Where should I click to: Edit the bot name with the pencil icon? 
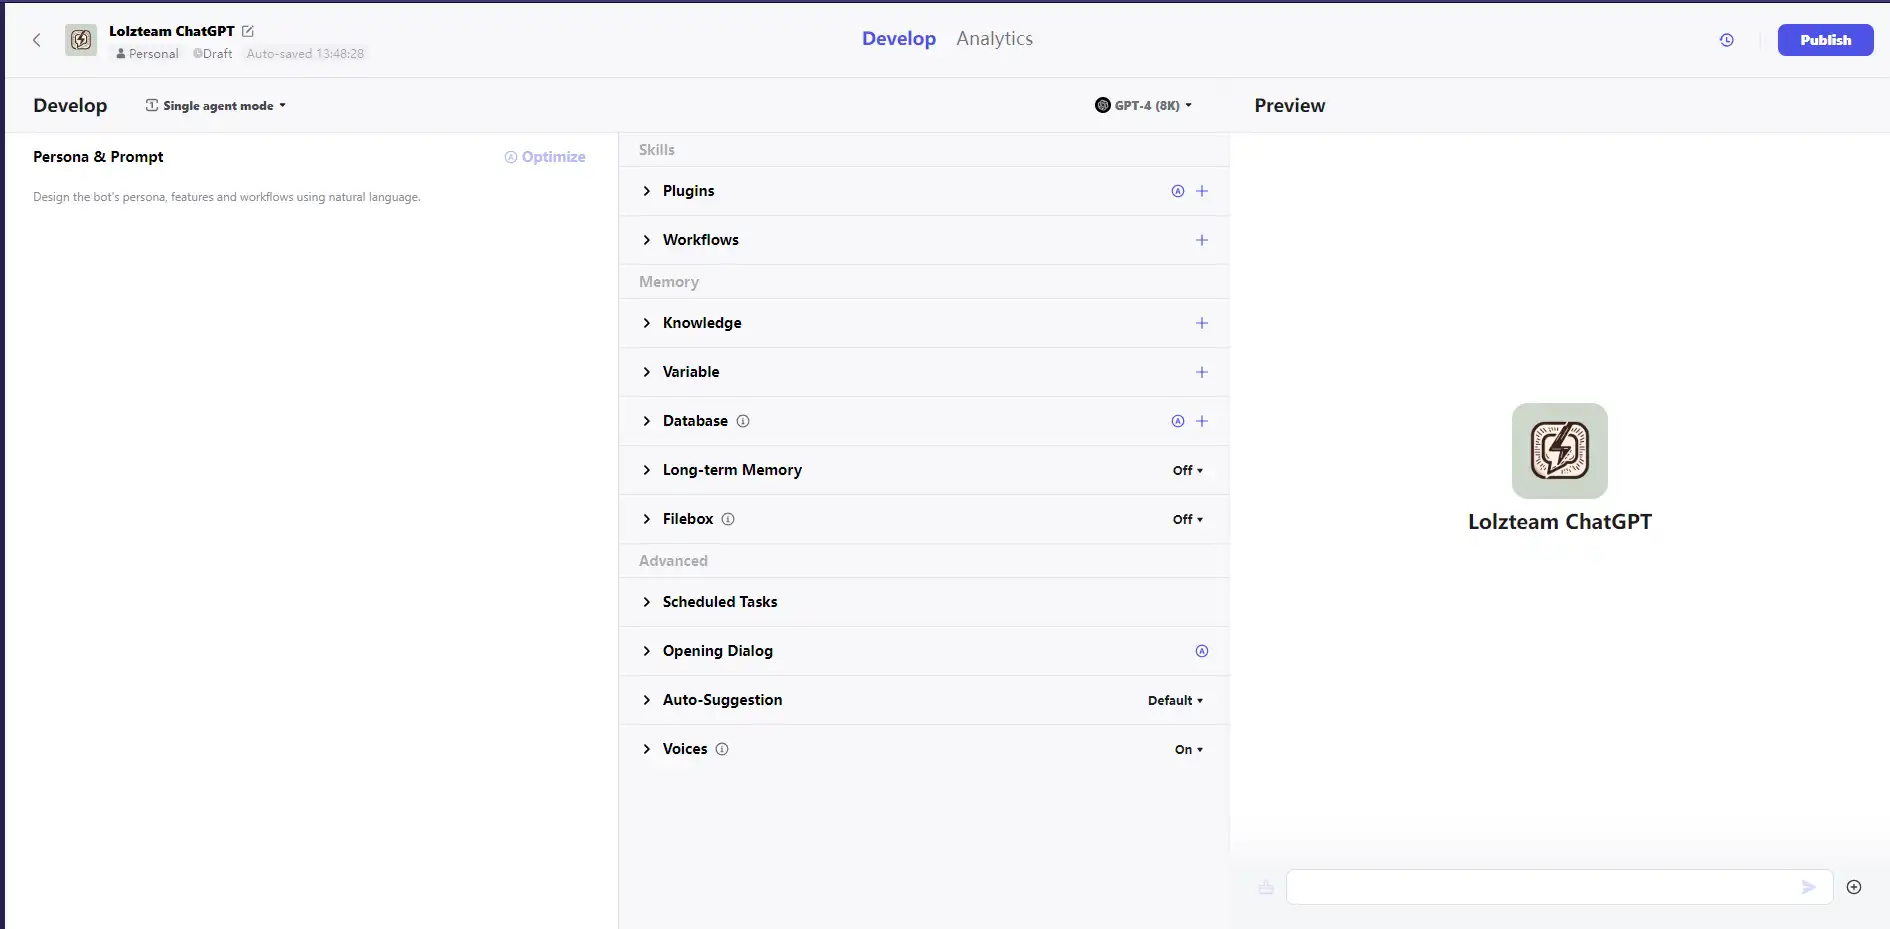[248, 31]
